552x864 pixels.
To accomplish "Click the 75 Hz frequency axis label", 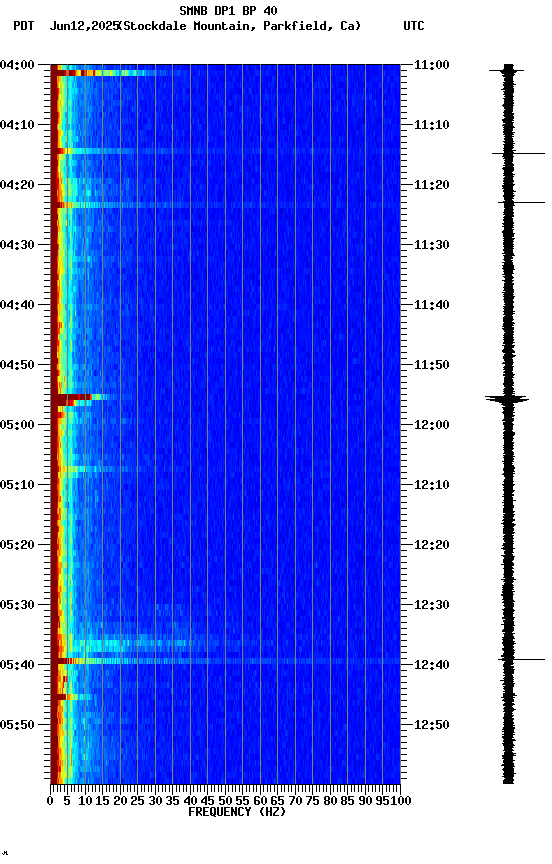I will (312, 801).
